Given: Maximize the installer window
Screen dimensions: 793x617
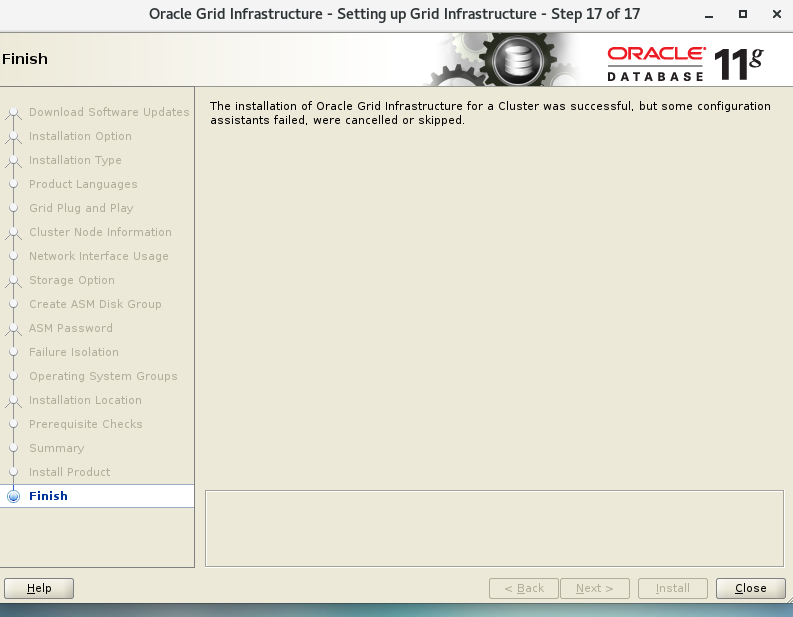Looking at the screenshot, I should (742, 14).
